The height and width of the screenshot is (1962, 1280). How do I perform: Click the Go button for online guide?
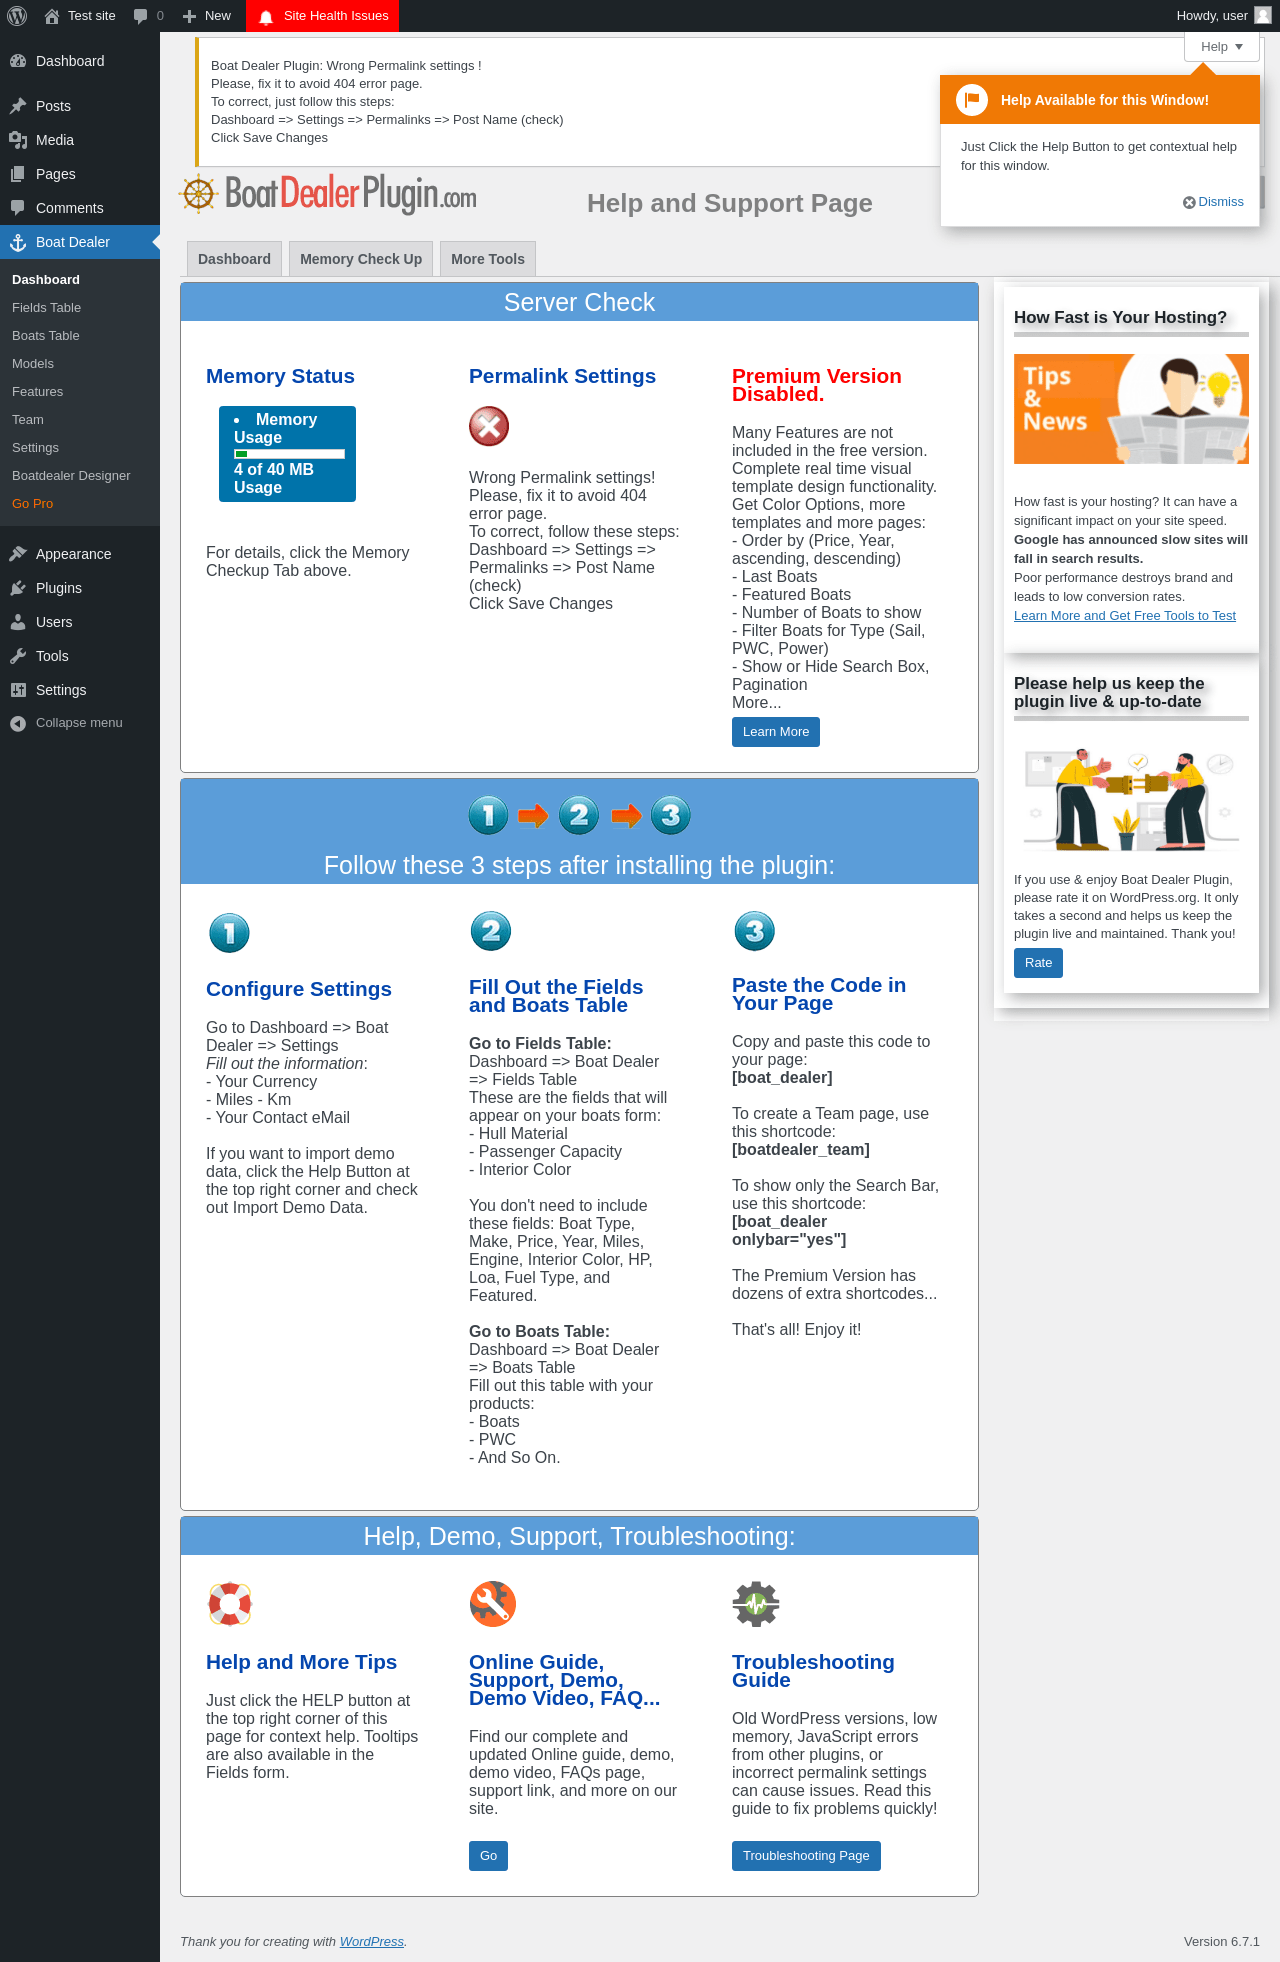488,1856
